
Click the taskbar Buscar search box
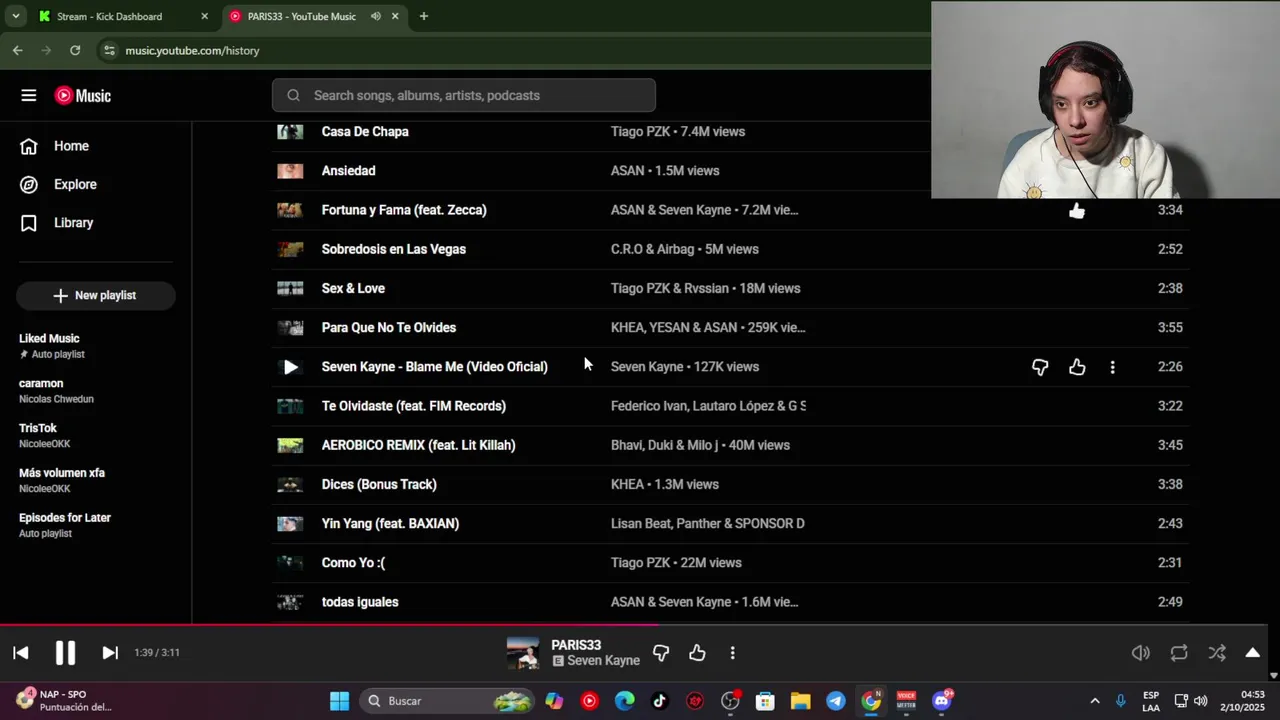447,701
